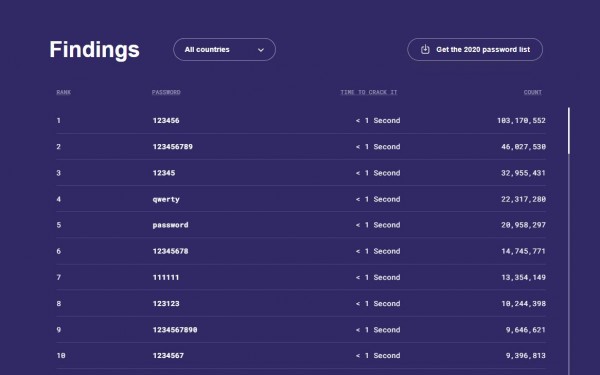This screenshot has height=375, width=600.
Task: Click the chevron arrow in countries selector
Action: 261,50
